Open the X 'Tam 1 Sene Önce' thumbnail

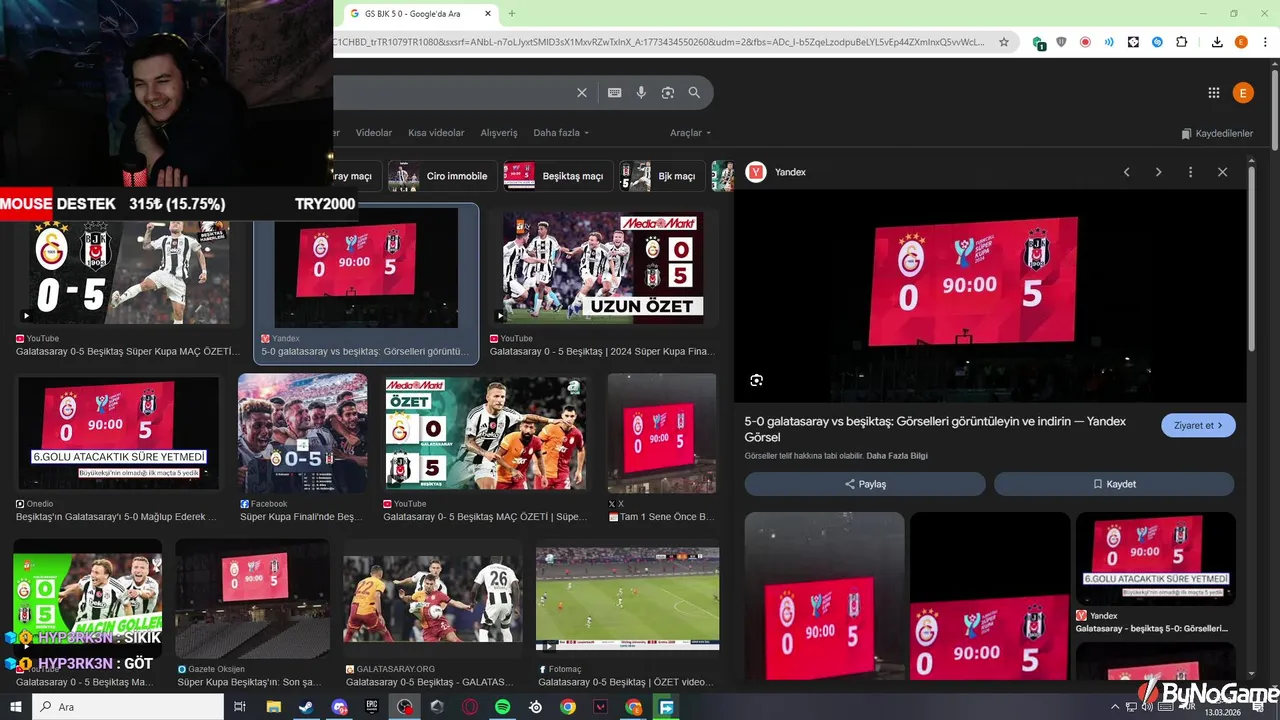(x=662, y=433)
